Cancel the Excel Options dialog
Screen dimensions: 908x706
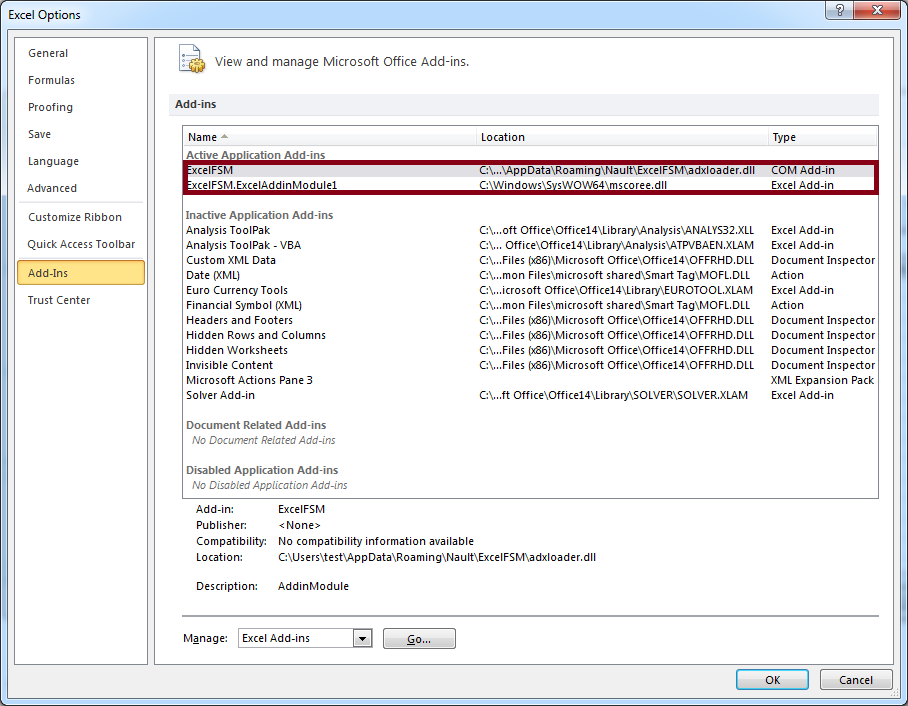pyautogui.click(x=855, y=680)
